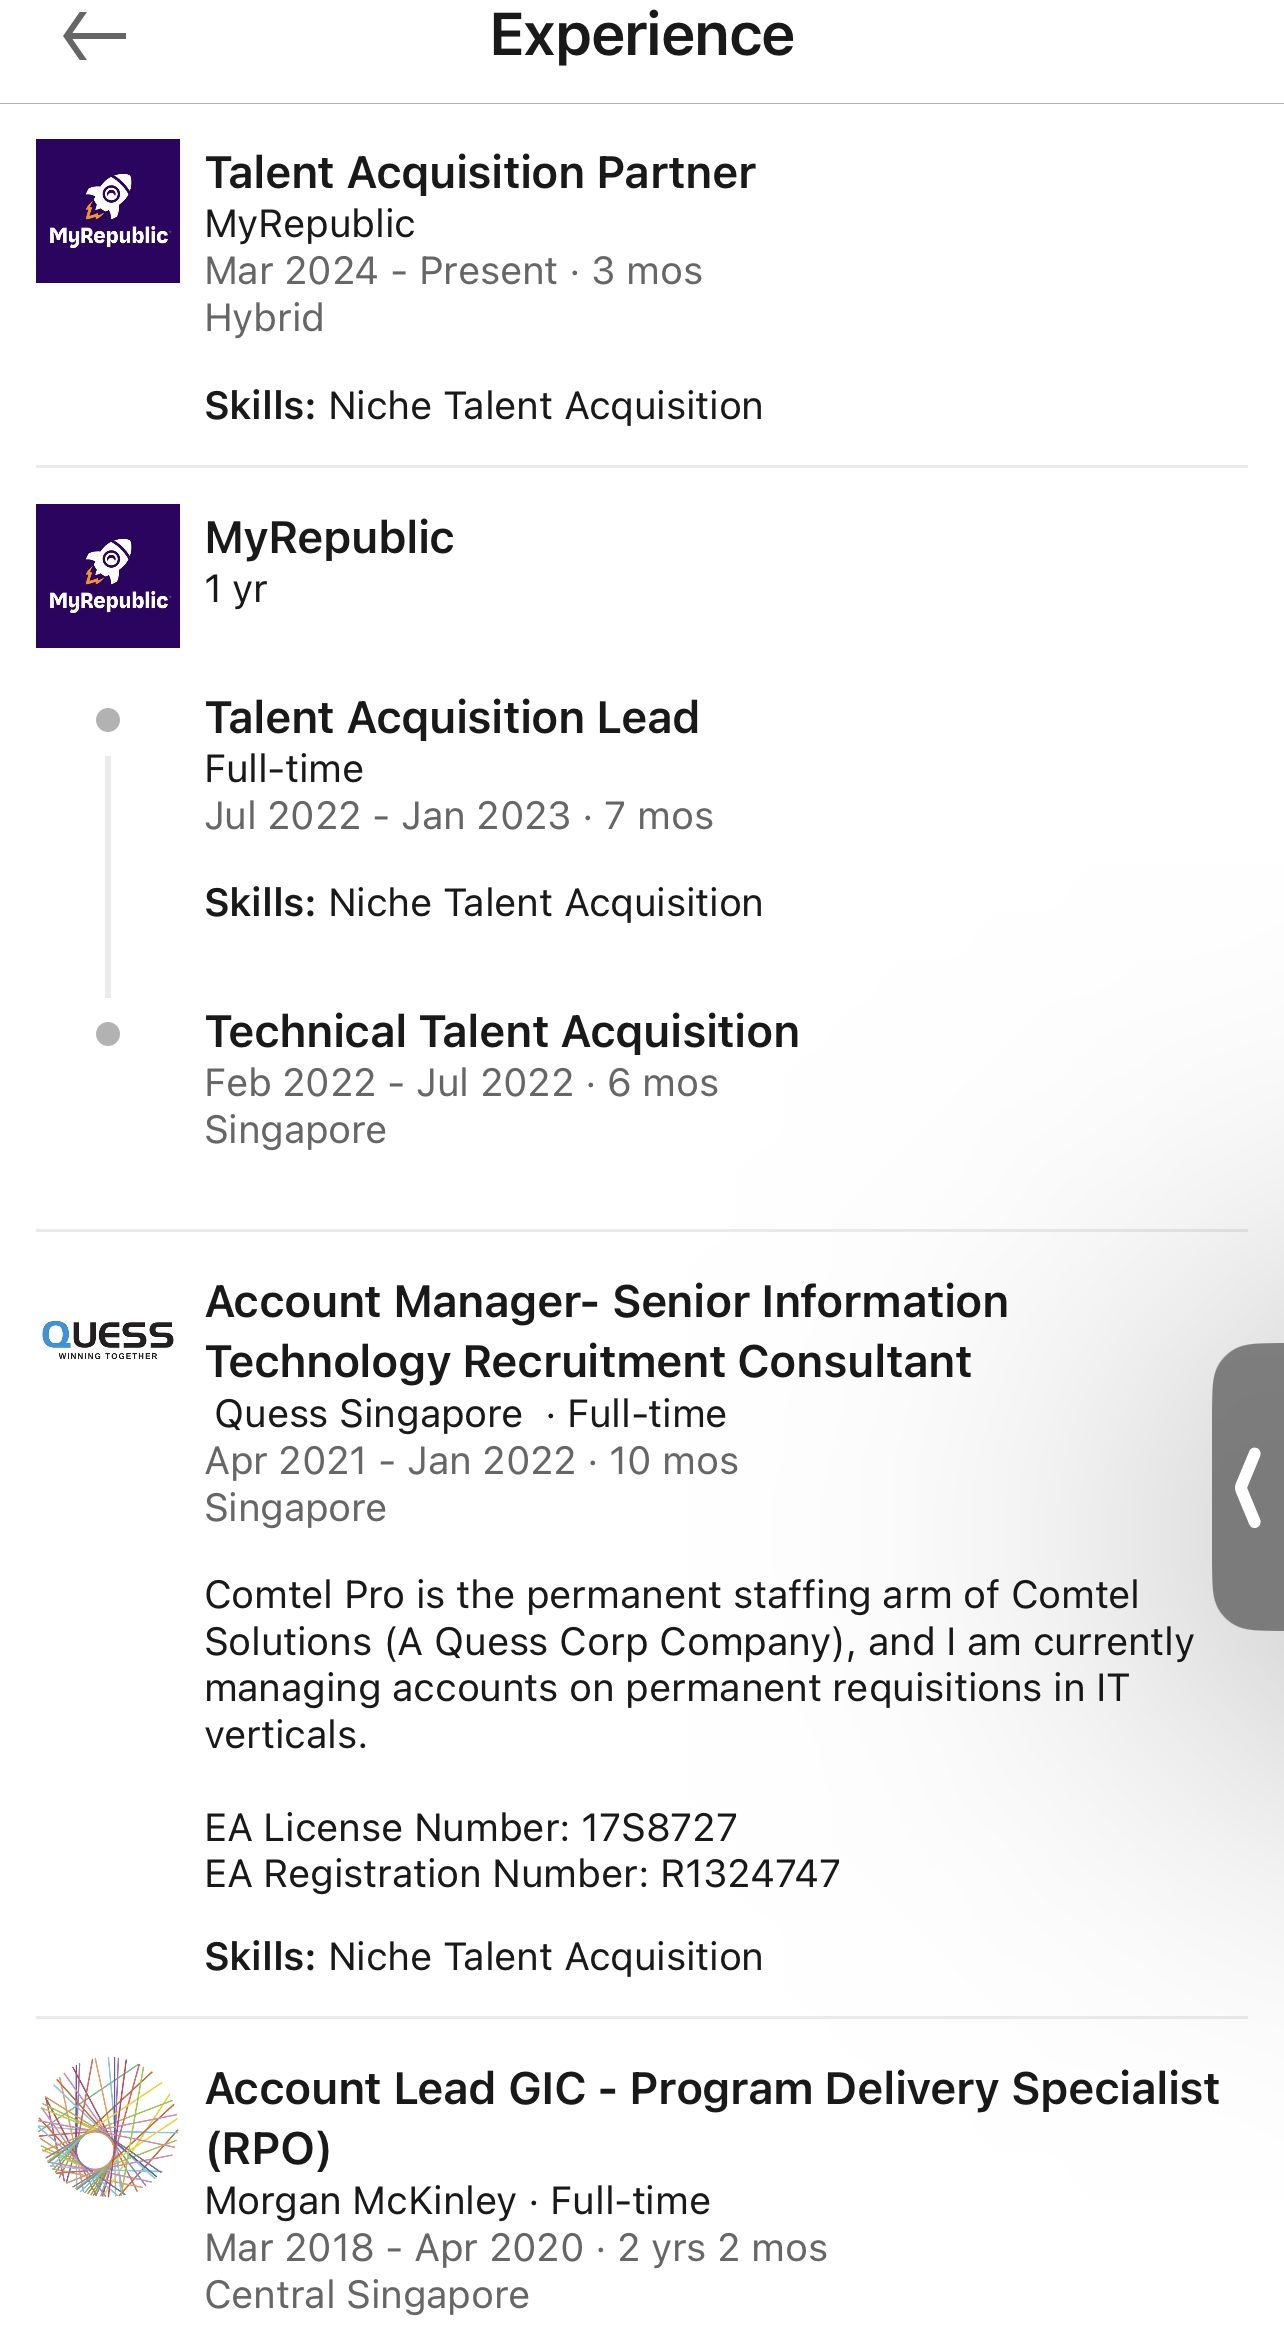1284x2338 pixels.
Task: Tap the Morgan McKinley company name
Action: [x=360, y=2201]
